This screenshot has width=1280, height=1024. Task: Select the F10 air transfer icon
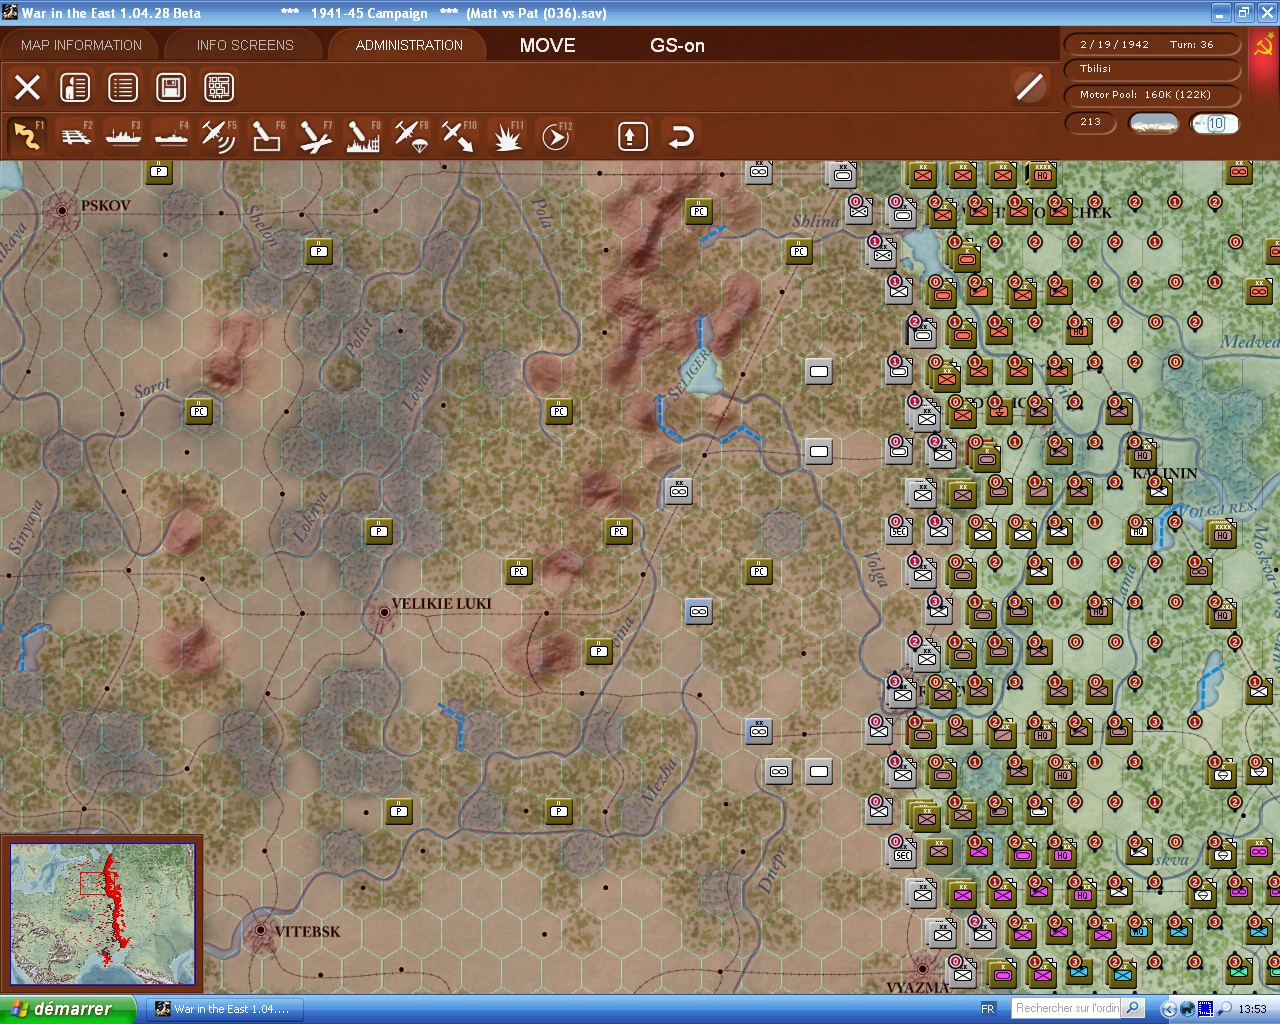point(459,136)
